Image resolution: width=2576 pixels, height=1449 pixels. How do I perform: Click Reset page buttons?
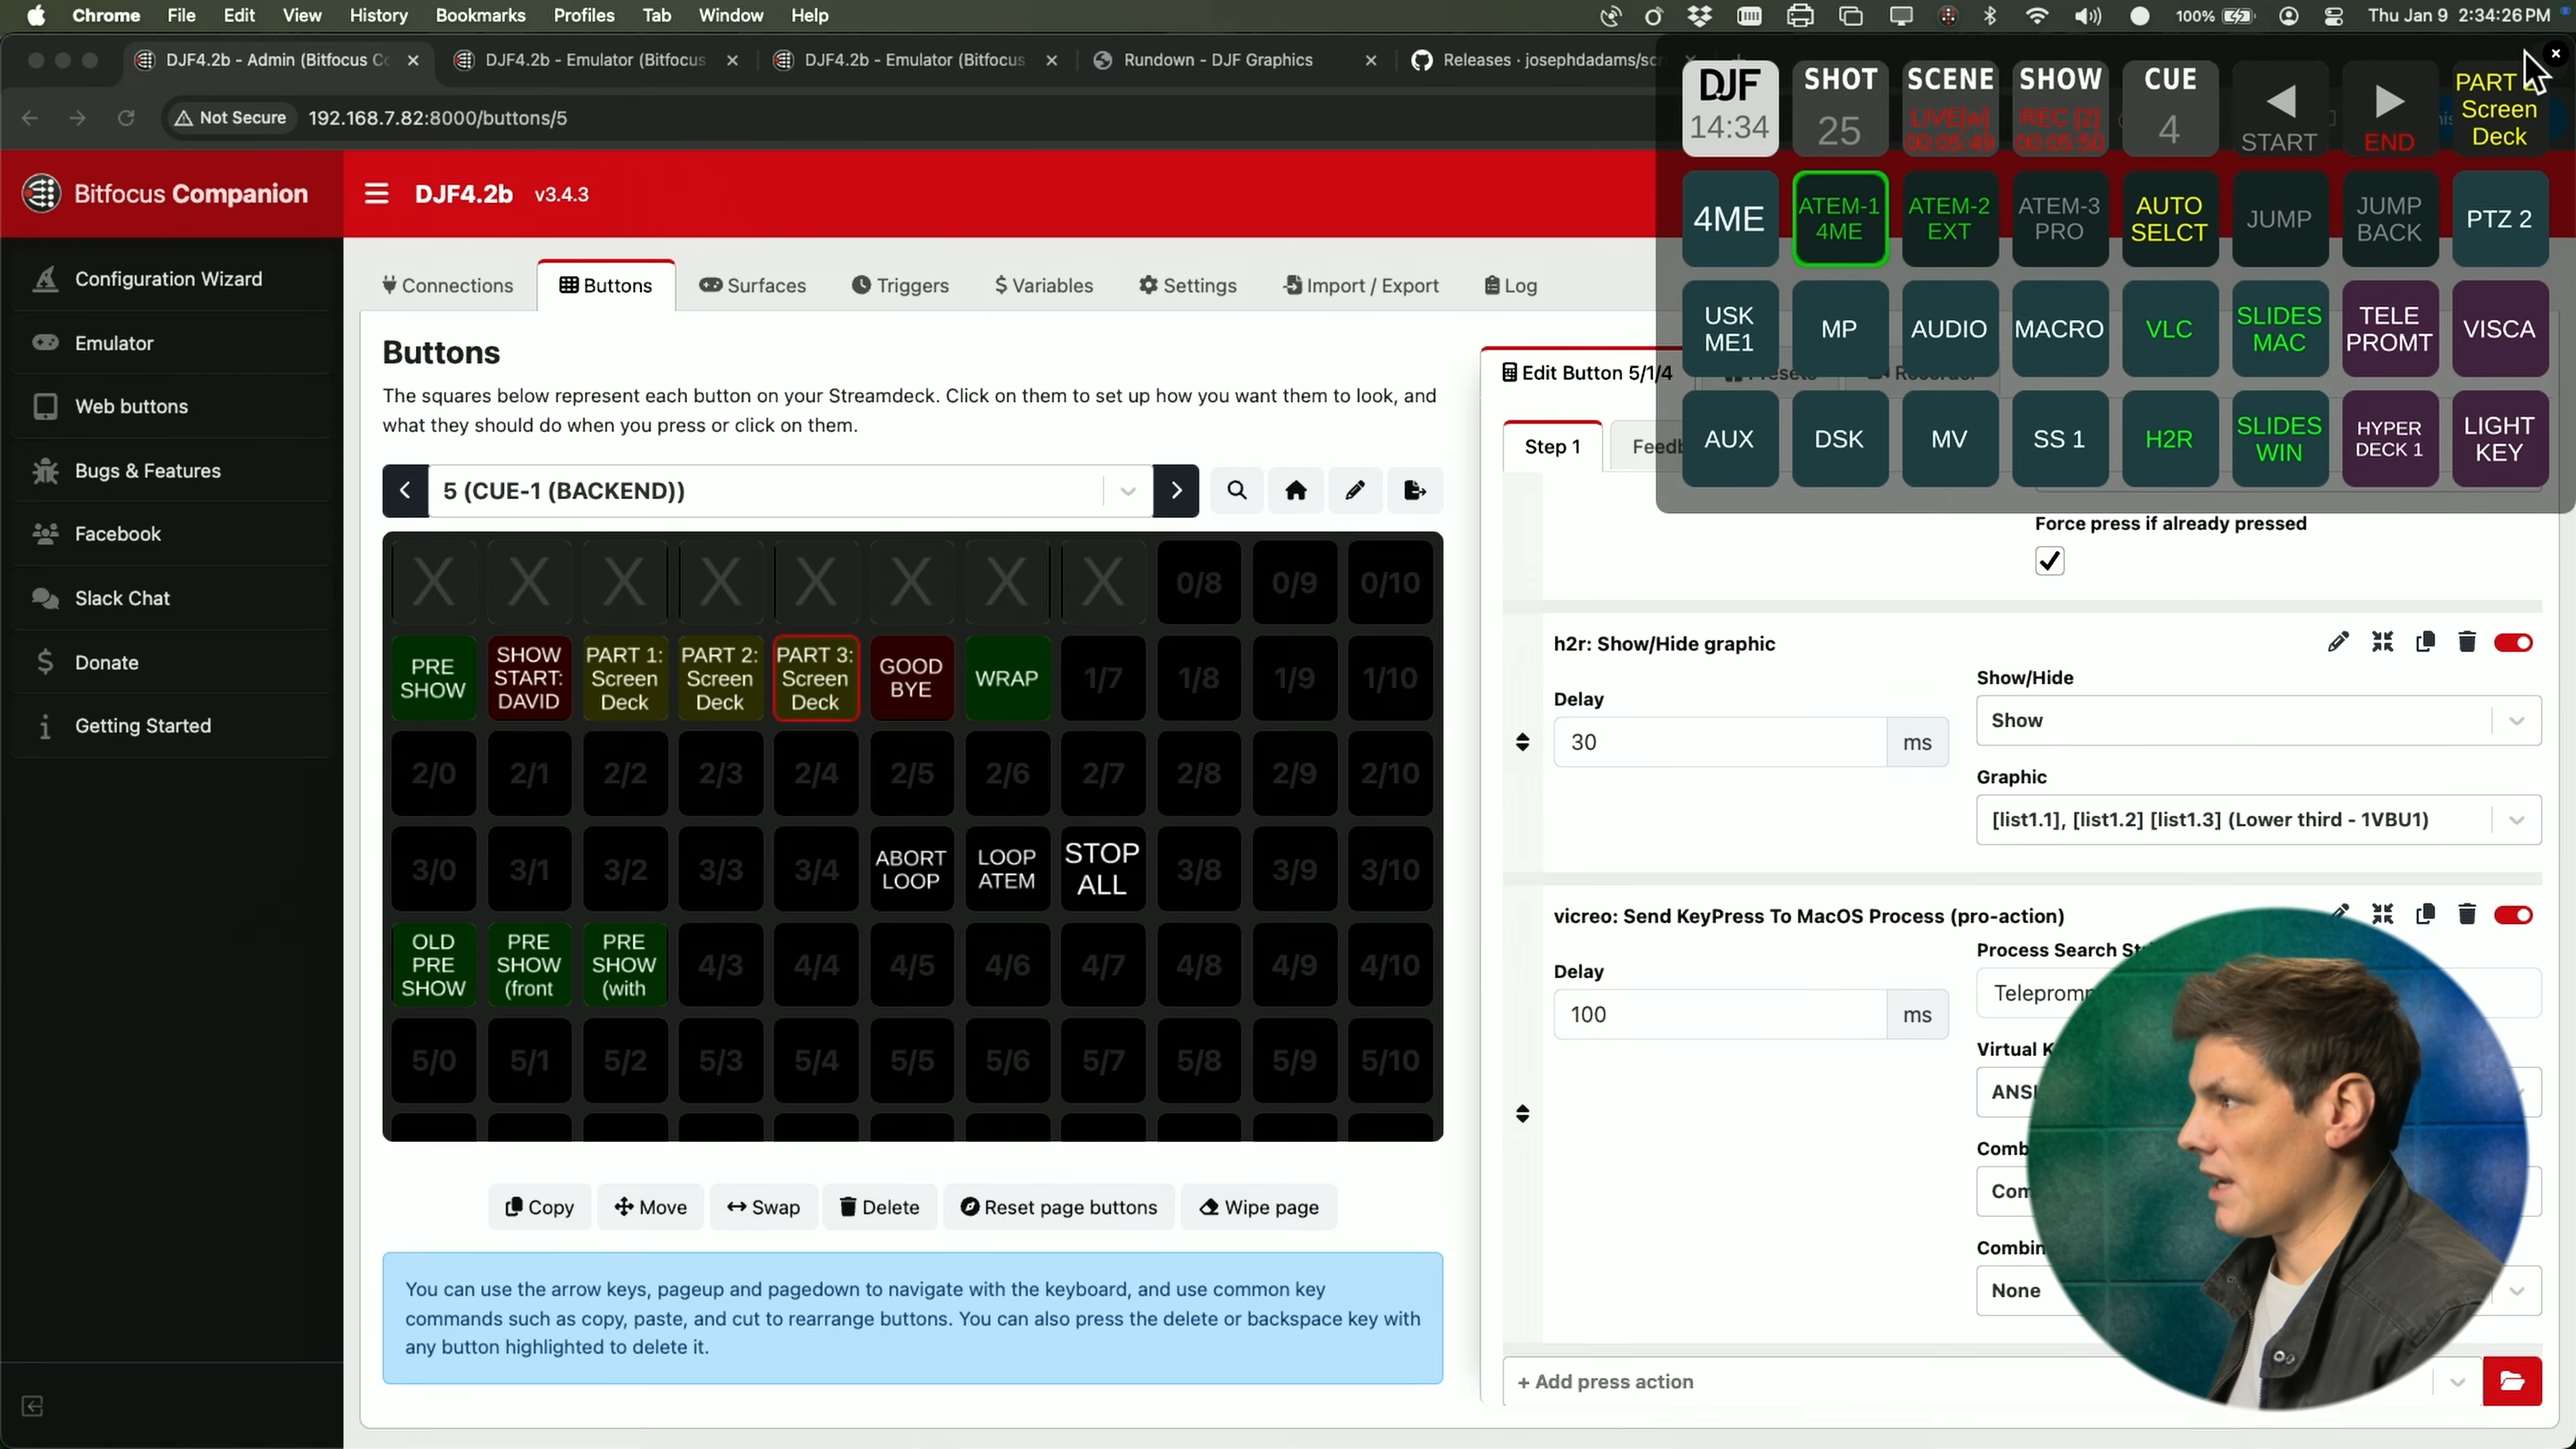[1058, 1207]
